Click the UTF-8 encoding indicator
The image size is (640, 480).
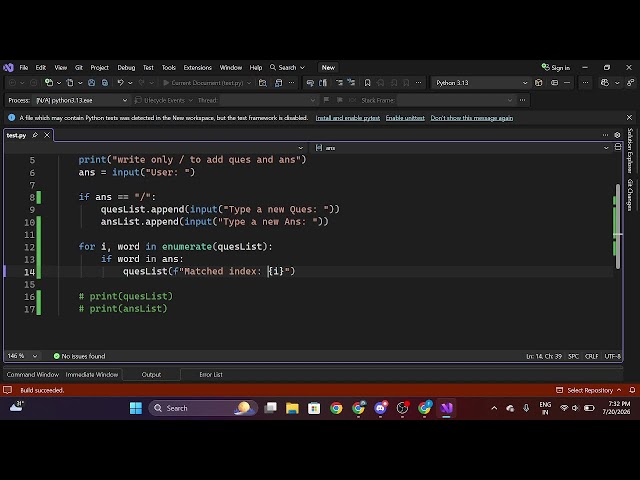(612, 356)
